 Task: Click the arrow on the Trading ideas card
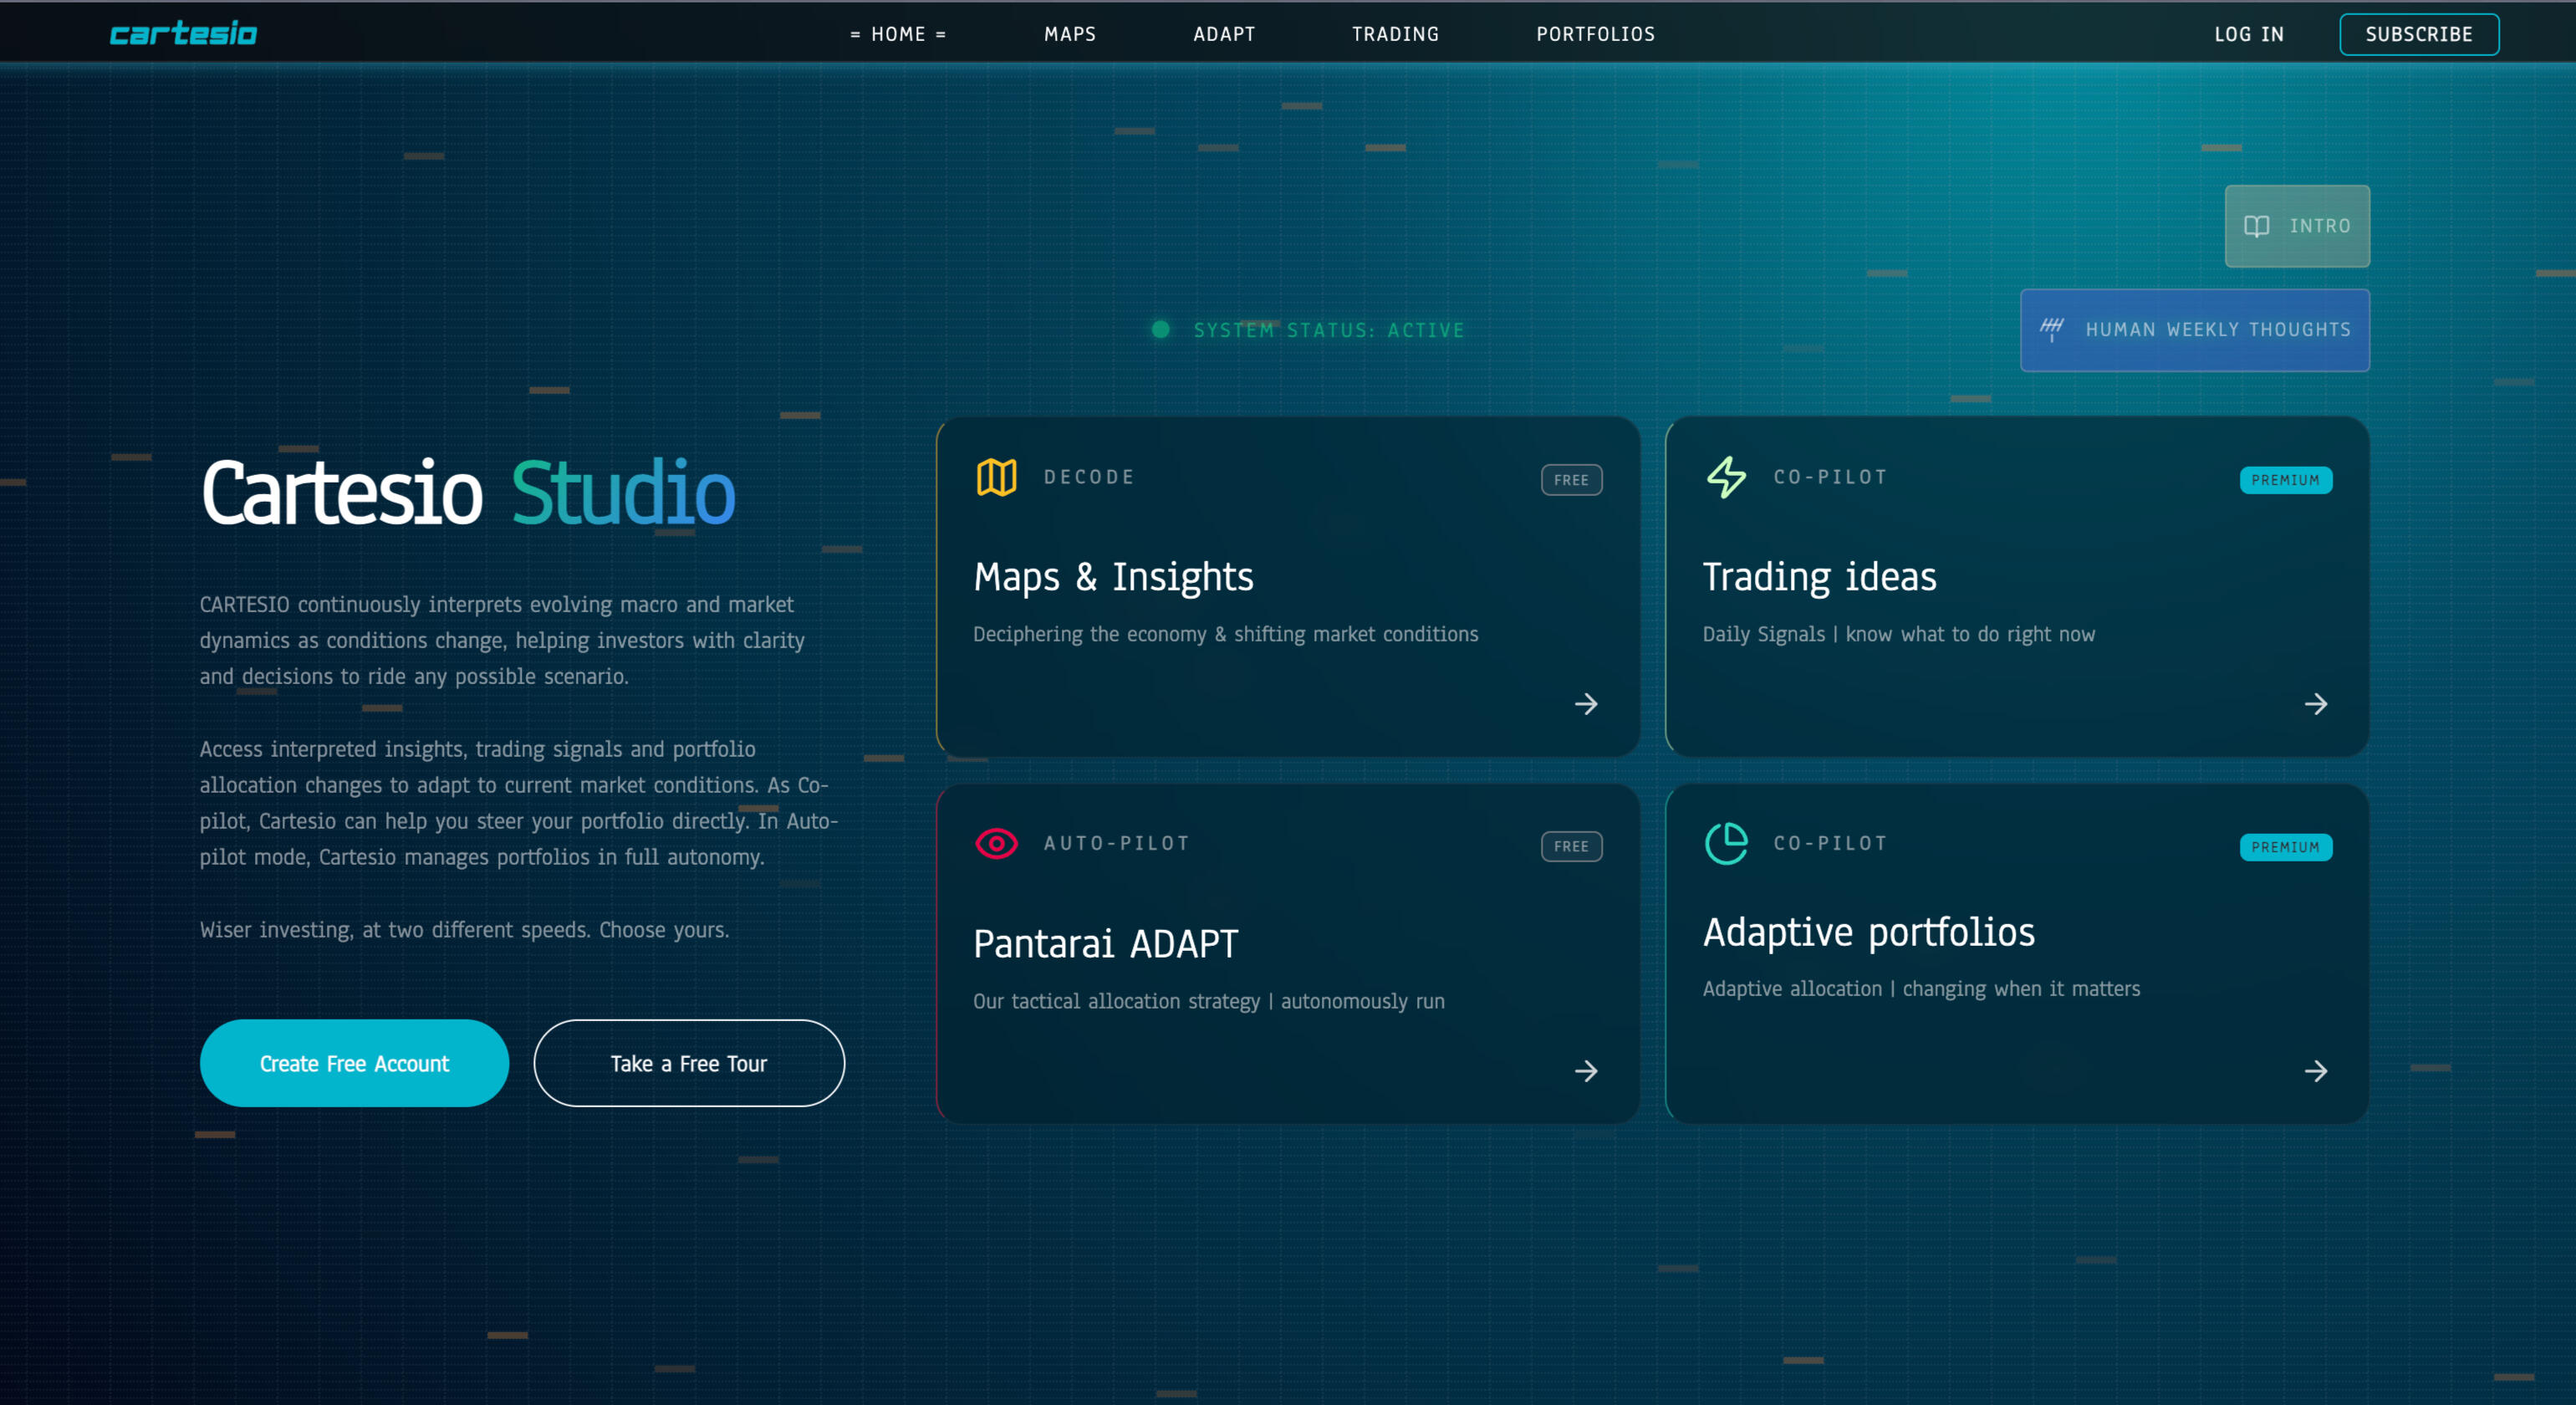[2316, 704]
